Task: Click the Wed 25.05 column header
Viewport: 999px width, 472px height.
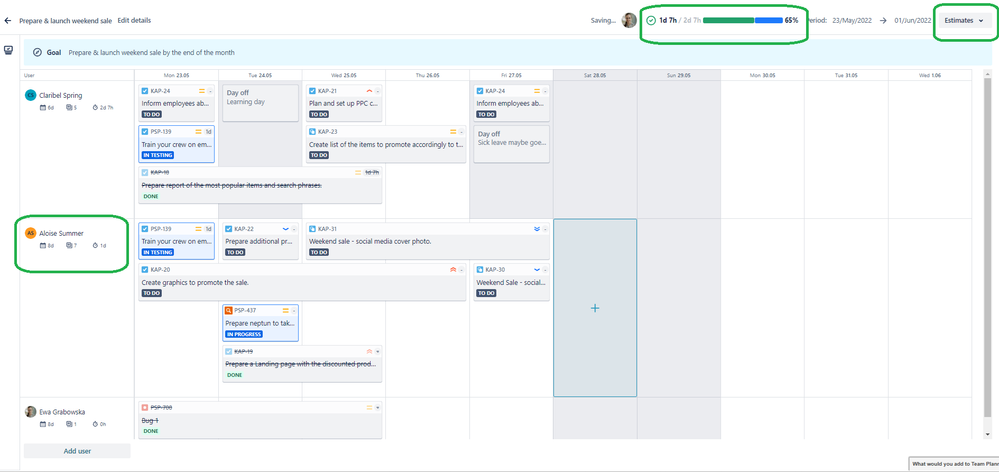Action: (x=344, y=75)
